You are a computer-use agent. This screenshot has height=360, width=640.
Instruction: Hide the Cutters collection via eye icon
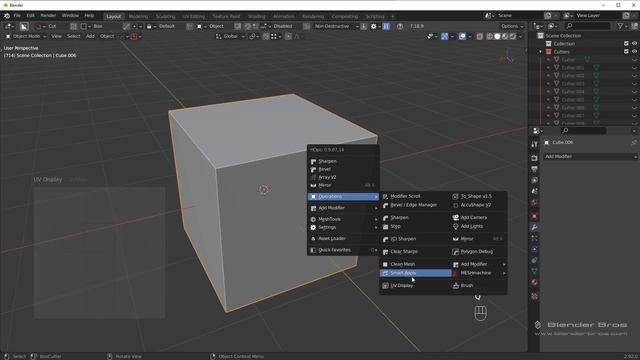click(x=634, y=51)
